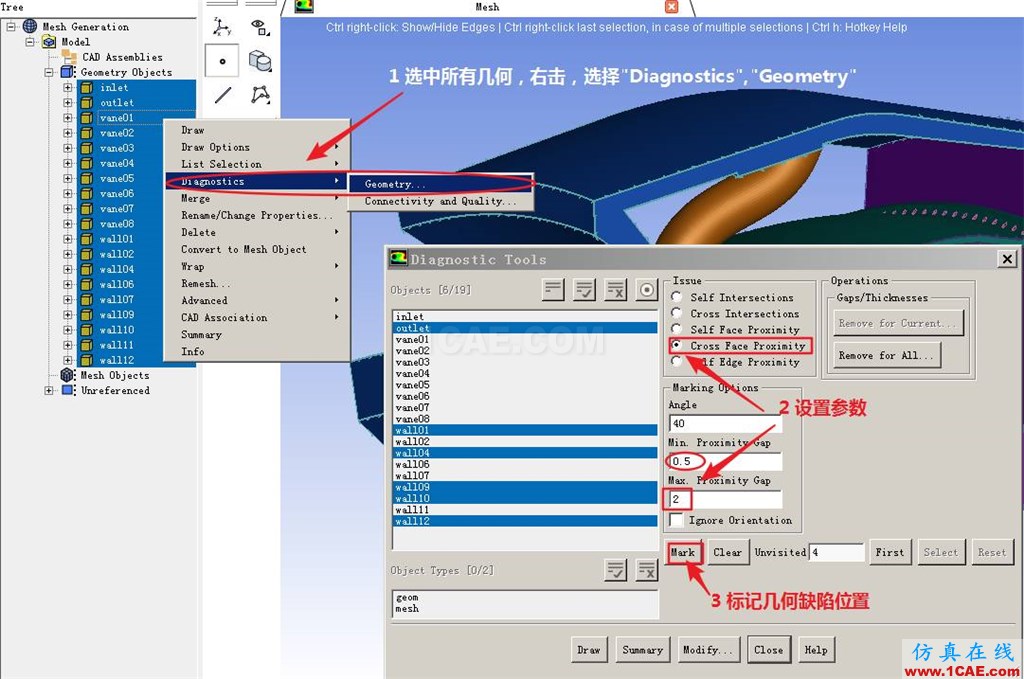1024x679 pixels.
Task: Click select-all icon above Objects list
Action: (584, 289)
